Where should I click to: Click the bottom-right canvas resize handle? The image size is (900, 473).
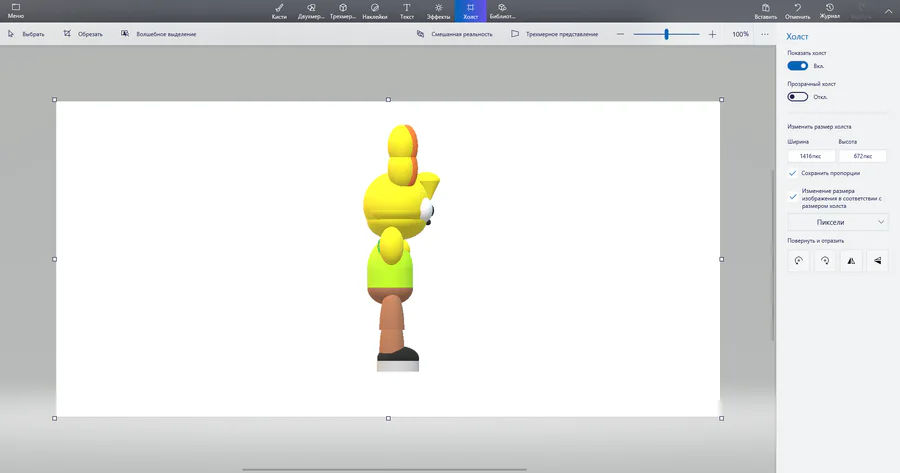721,418
